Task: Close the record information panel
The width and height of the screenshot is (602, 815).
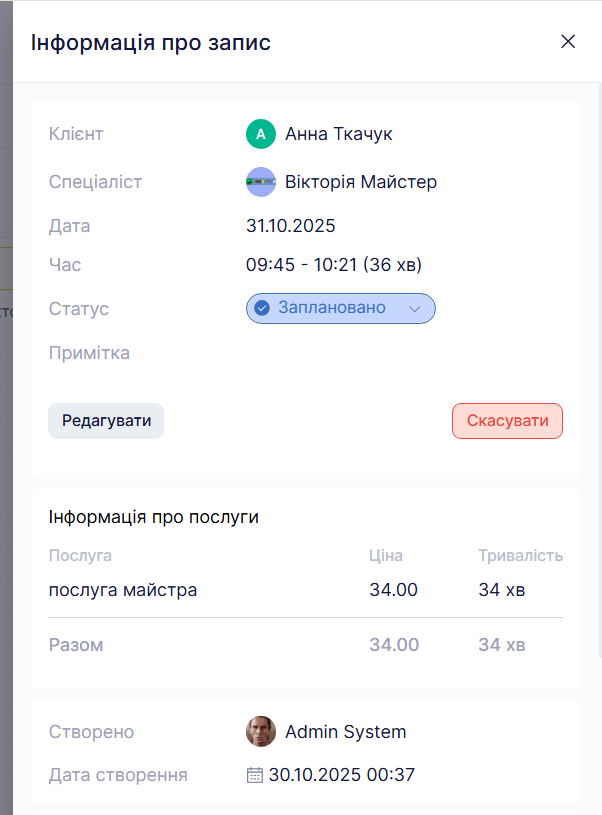Action: (568, 42)
